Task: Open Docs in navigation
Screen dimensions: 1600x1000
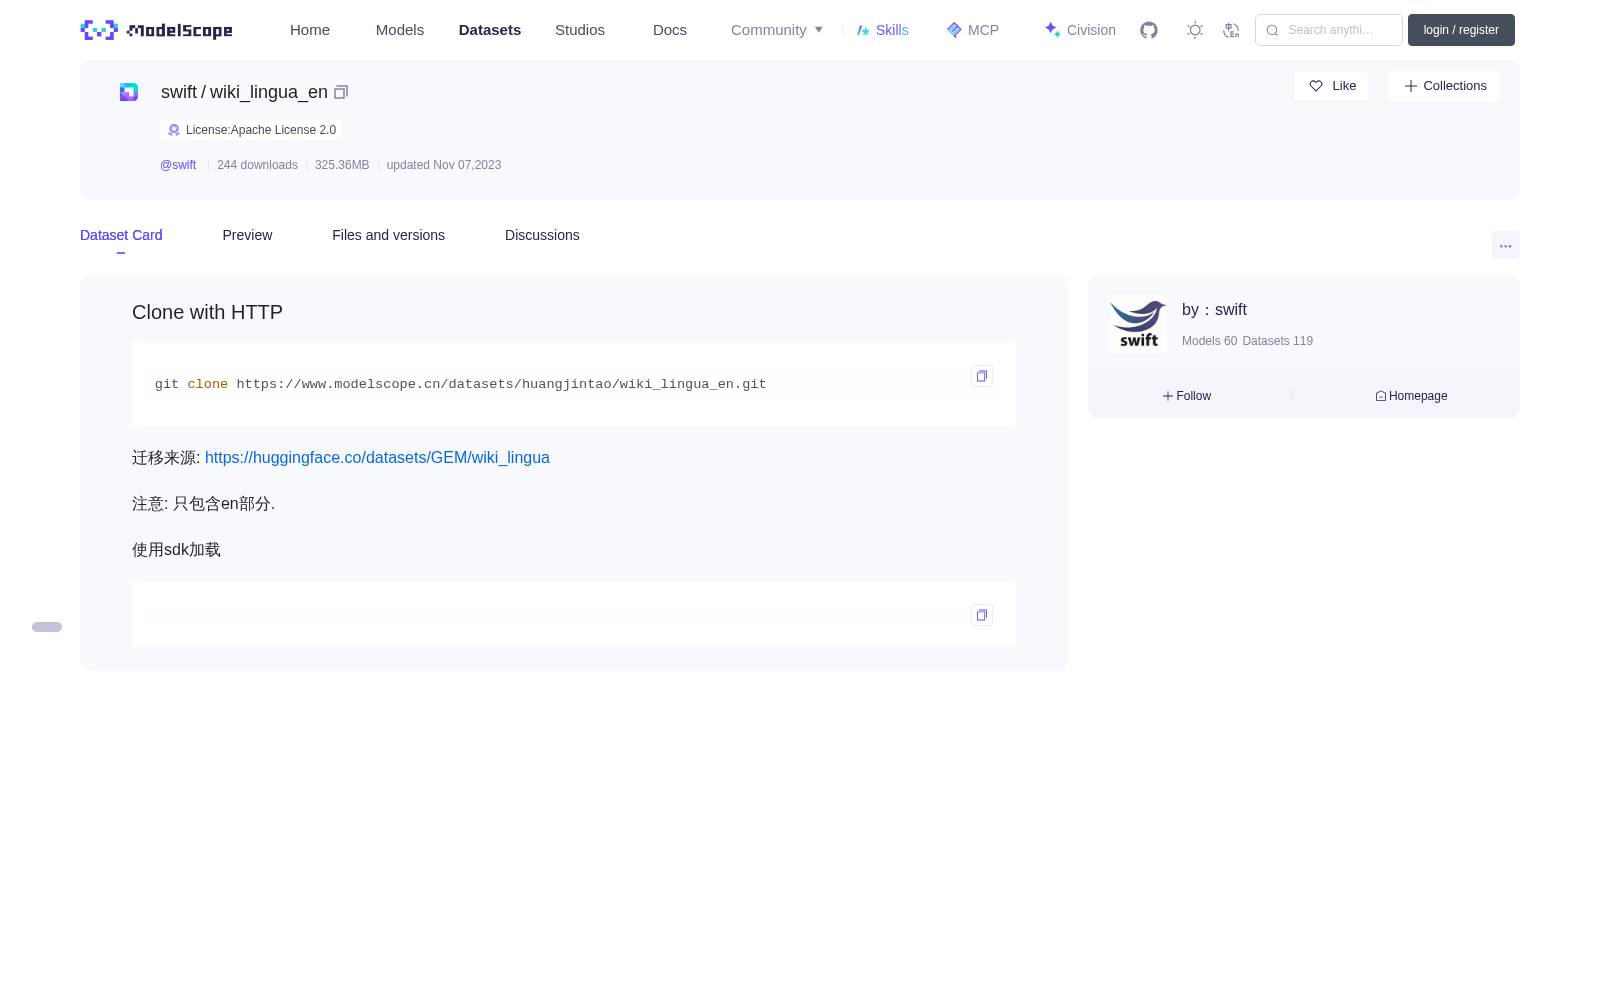Action: 670,30
